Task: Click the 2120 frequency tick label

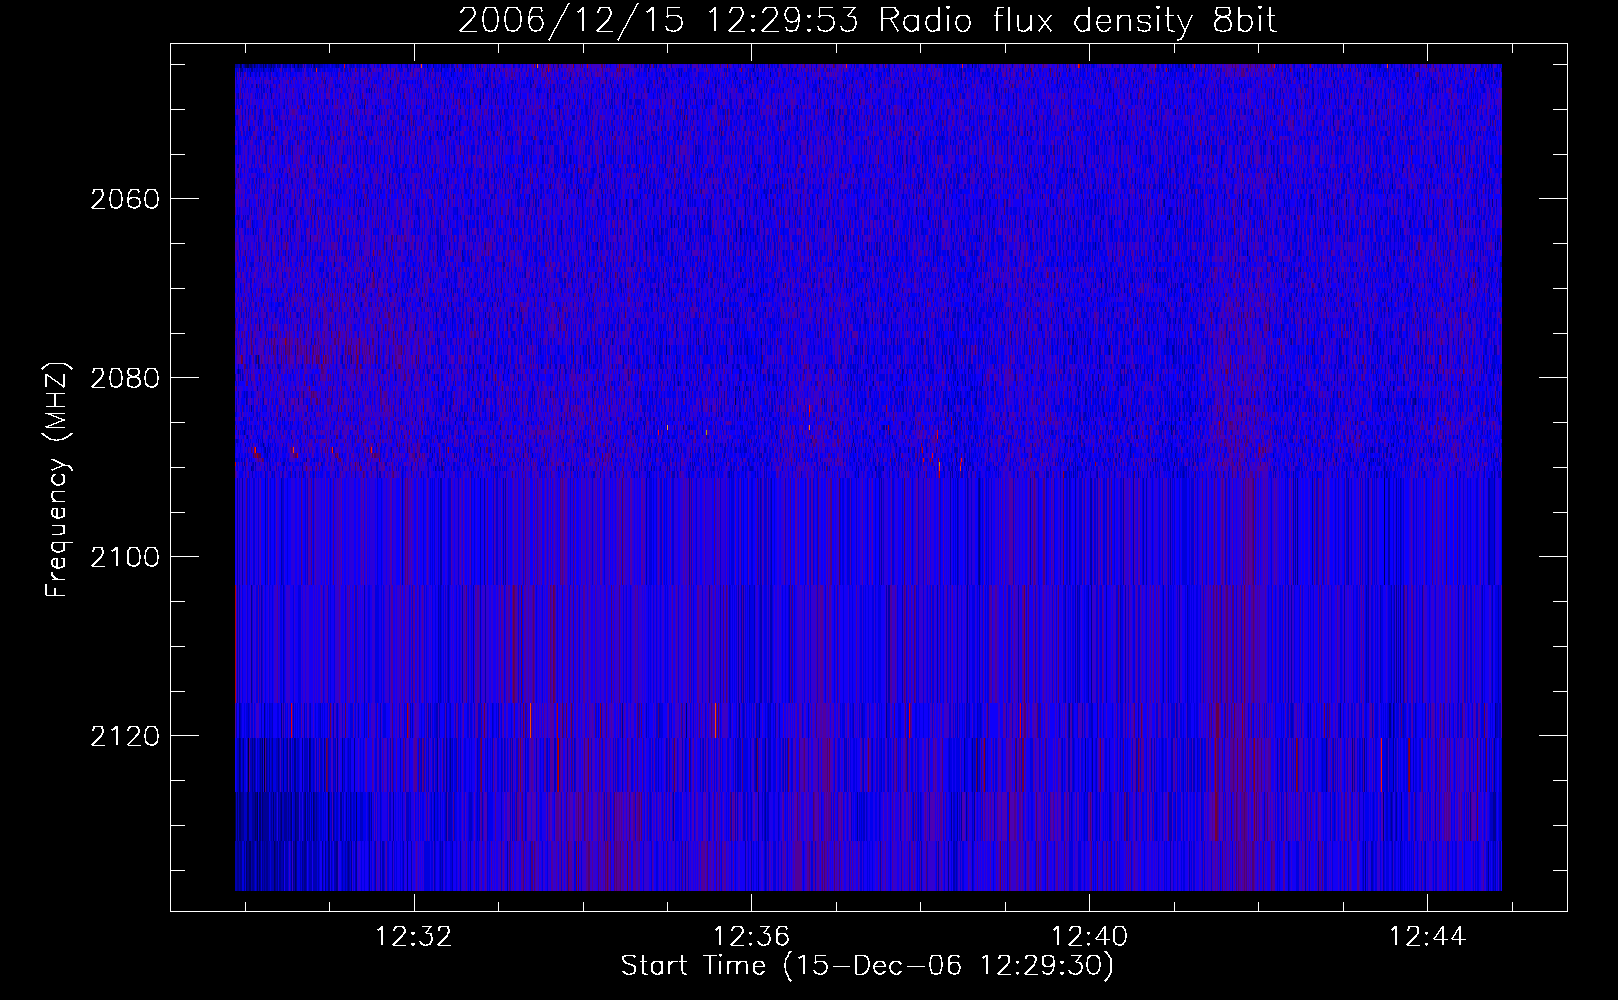Action: click(125, 736)
